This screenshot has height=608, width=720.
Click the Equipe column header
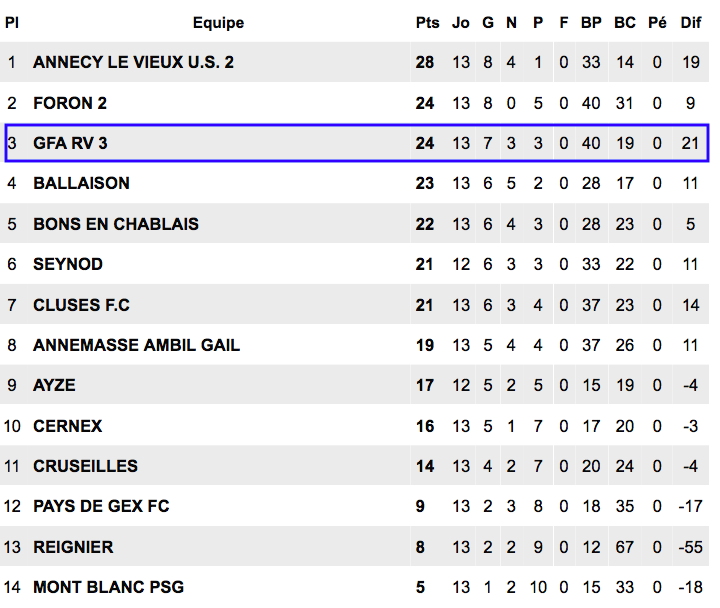(218, 23)
